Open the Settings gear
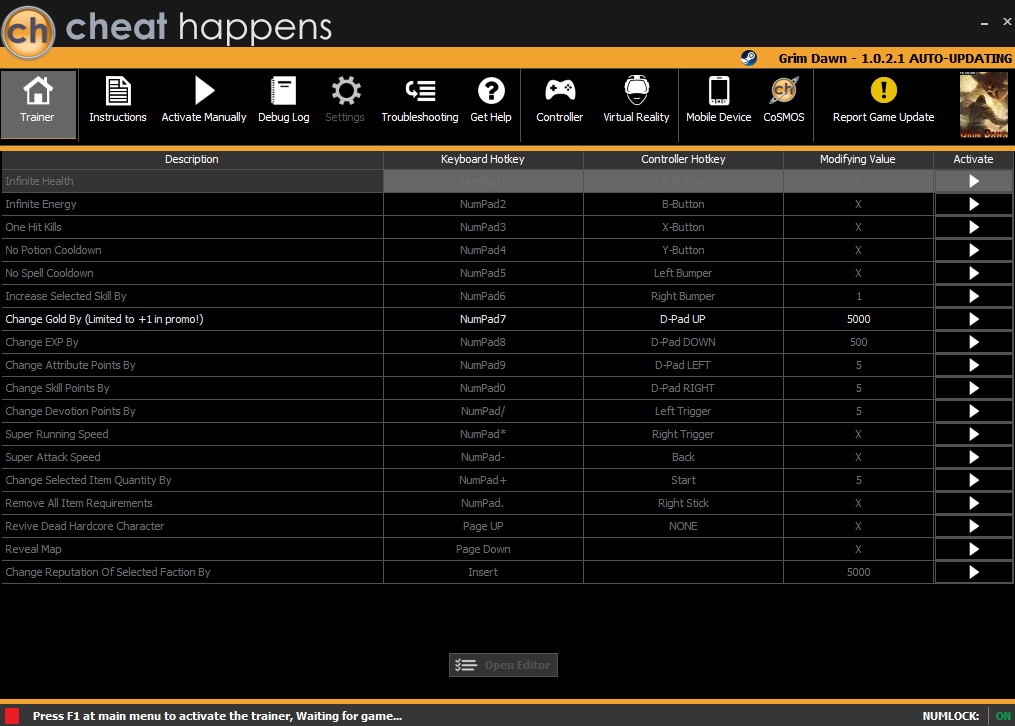The height and width of the screenshot is (726, 1015). coord(345,100)
